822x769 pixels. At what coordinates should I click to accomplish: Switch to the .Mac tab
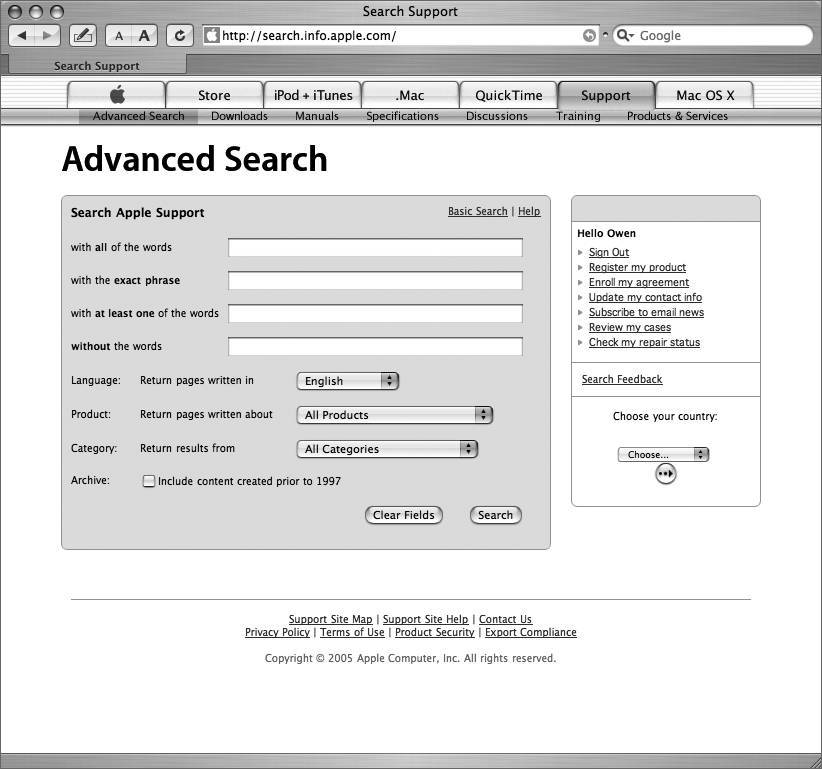[410, 95]
